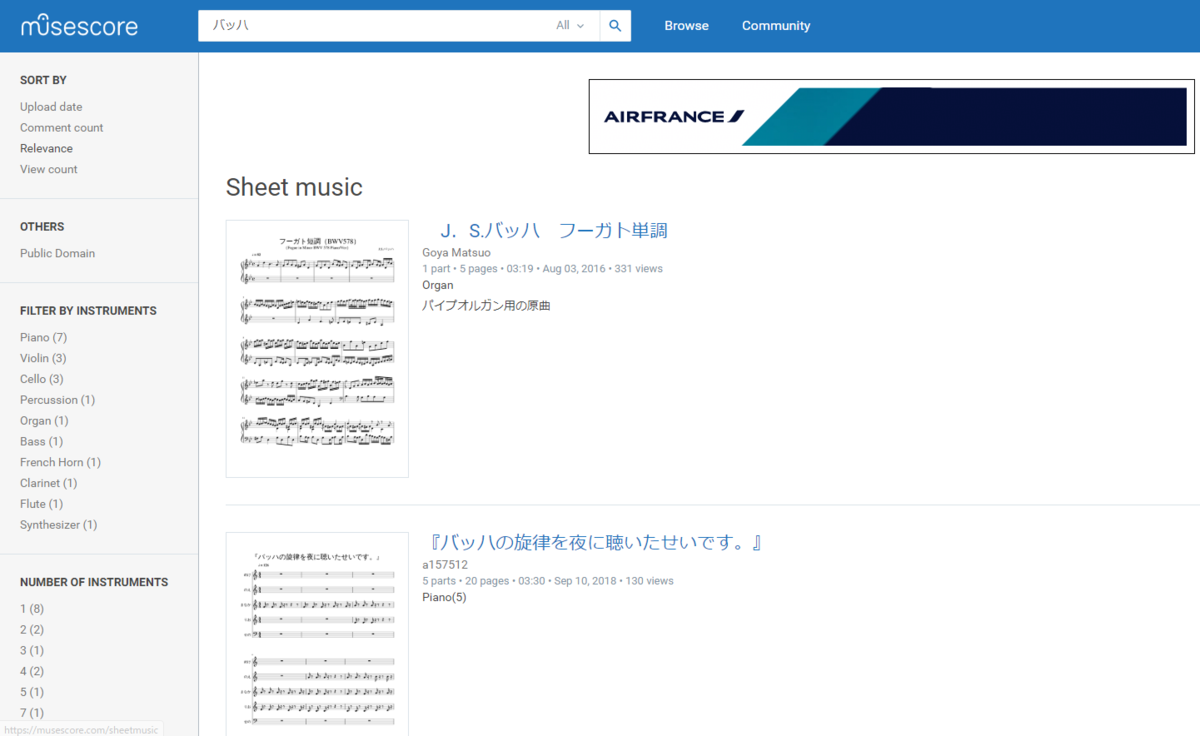Filter scores by Public Domain
Viewport: 1200px width, 736px height.
tap(57, 253)
